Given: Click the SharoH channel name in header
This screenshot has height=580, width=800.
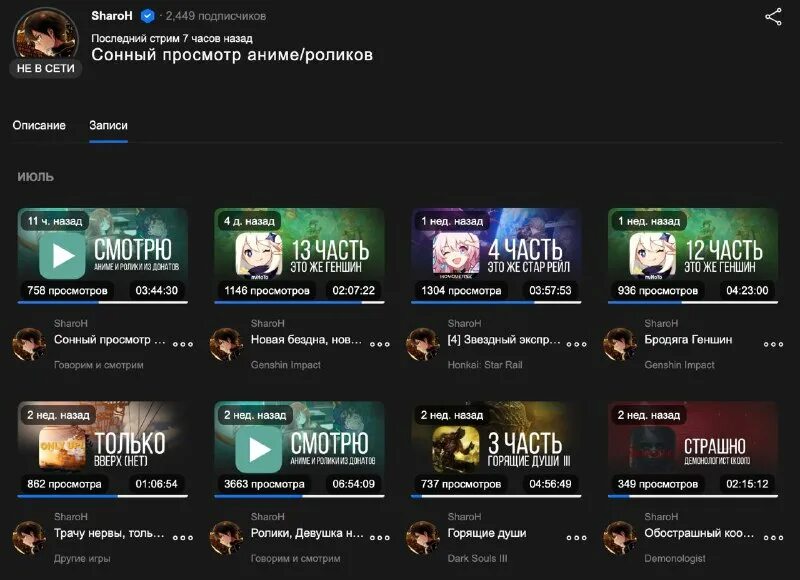Looking at the screenshot, I should [112, 16].
